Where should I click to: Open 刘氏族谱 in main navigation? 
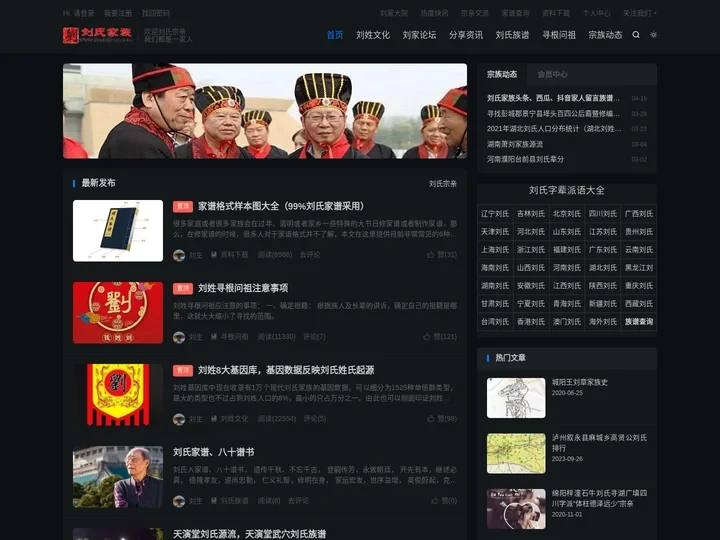click(x=512, y=35)
